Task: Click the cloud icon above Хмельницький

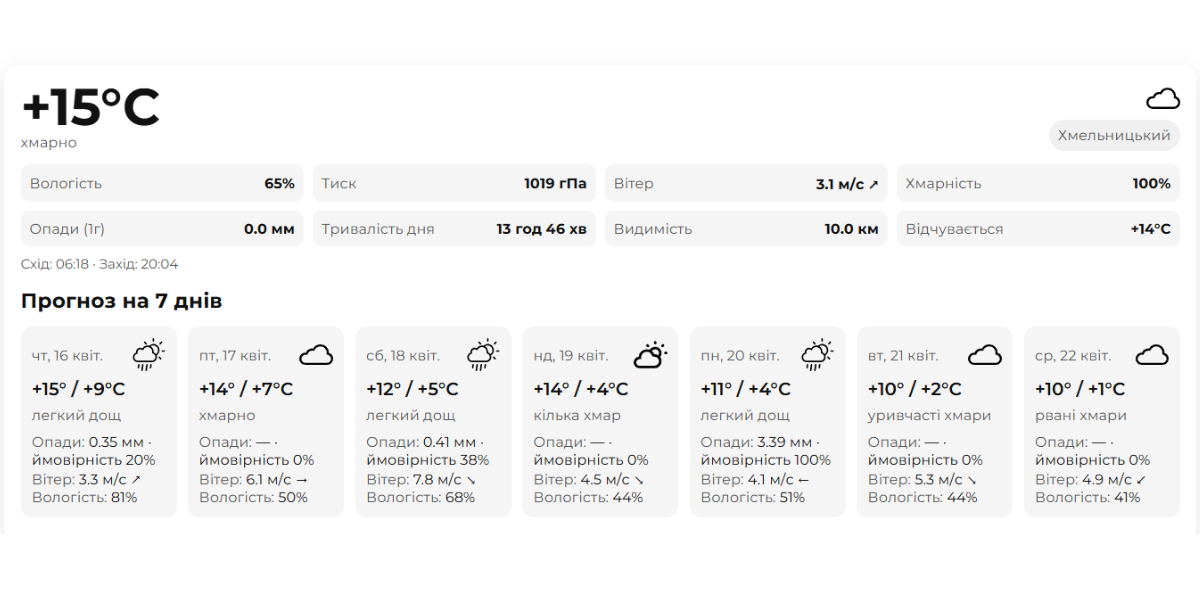Action: click(1162, 98)
